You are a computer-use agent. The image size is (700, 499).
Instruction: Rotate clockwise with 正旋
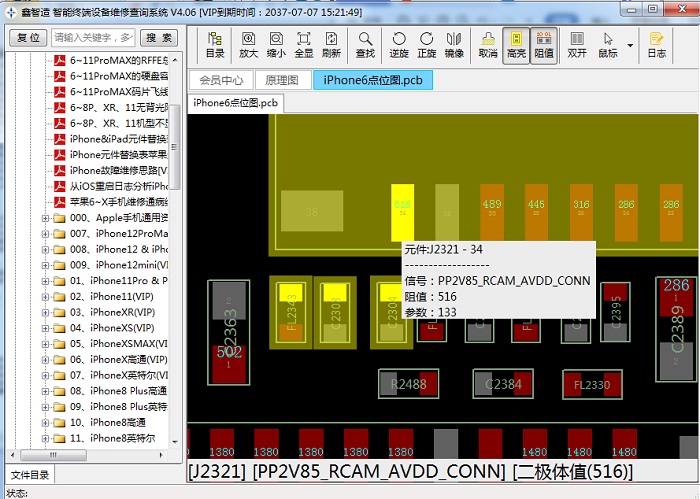pos(426,45)
